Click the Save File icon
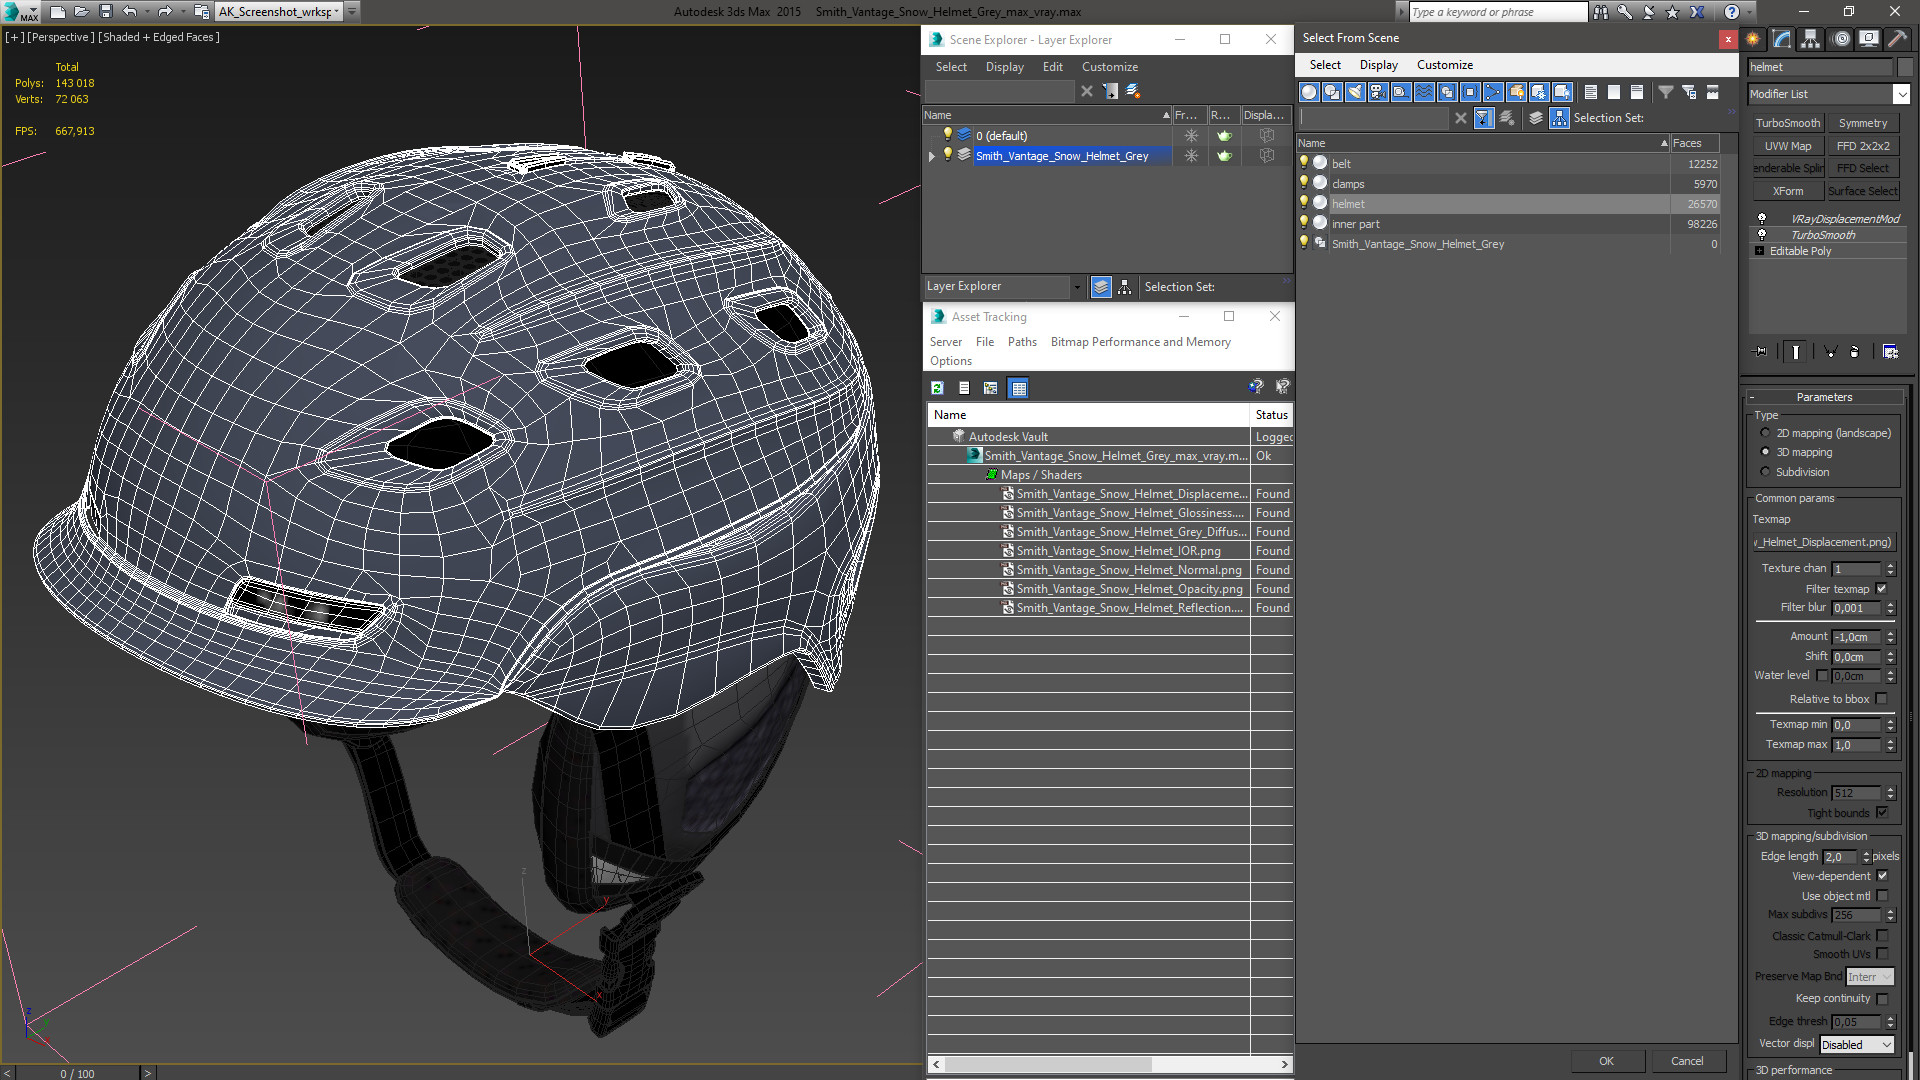This screenshot has height=1080, width=1920. click(105, 12)
